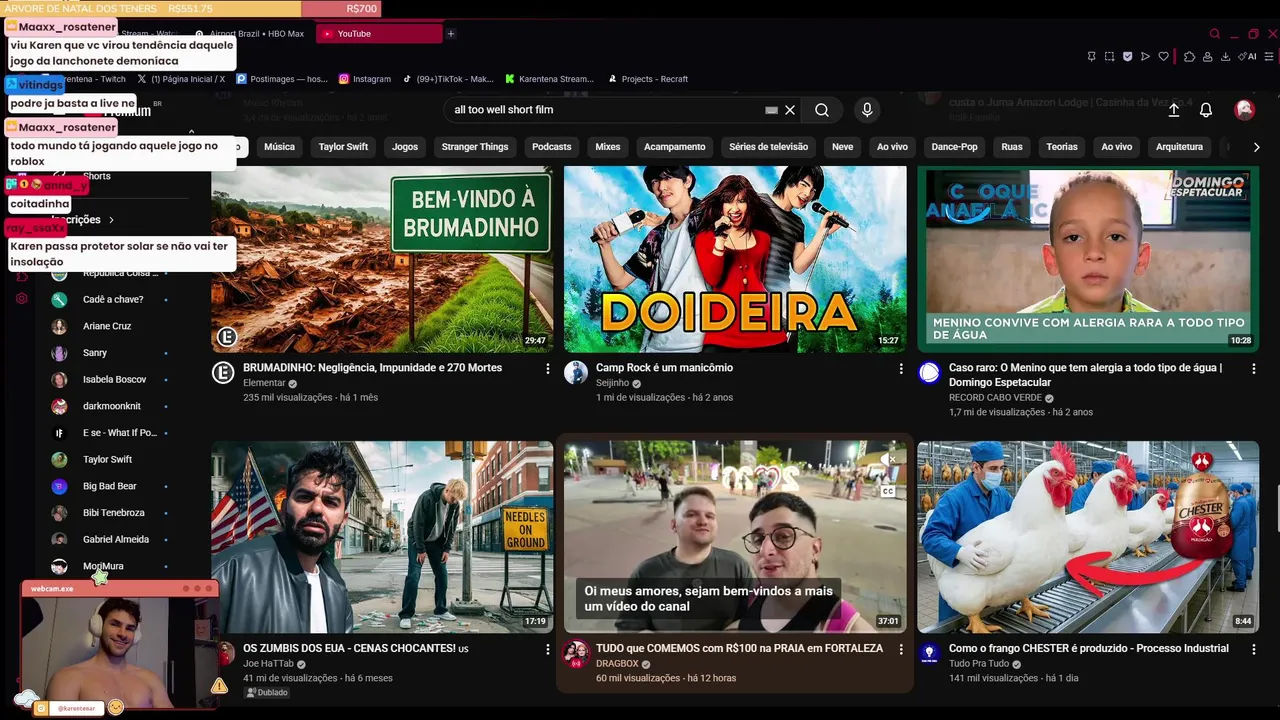
Task: Select the Música filter chip
Action: [x=279, y=147]
